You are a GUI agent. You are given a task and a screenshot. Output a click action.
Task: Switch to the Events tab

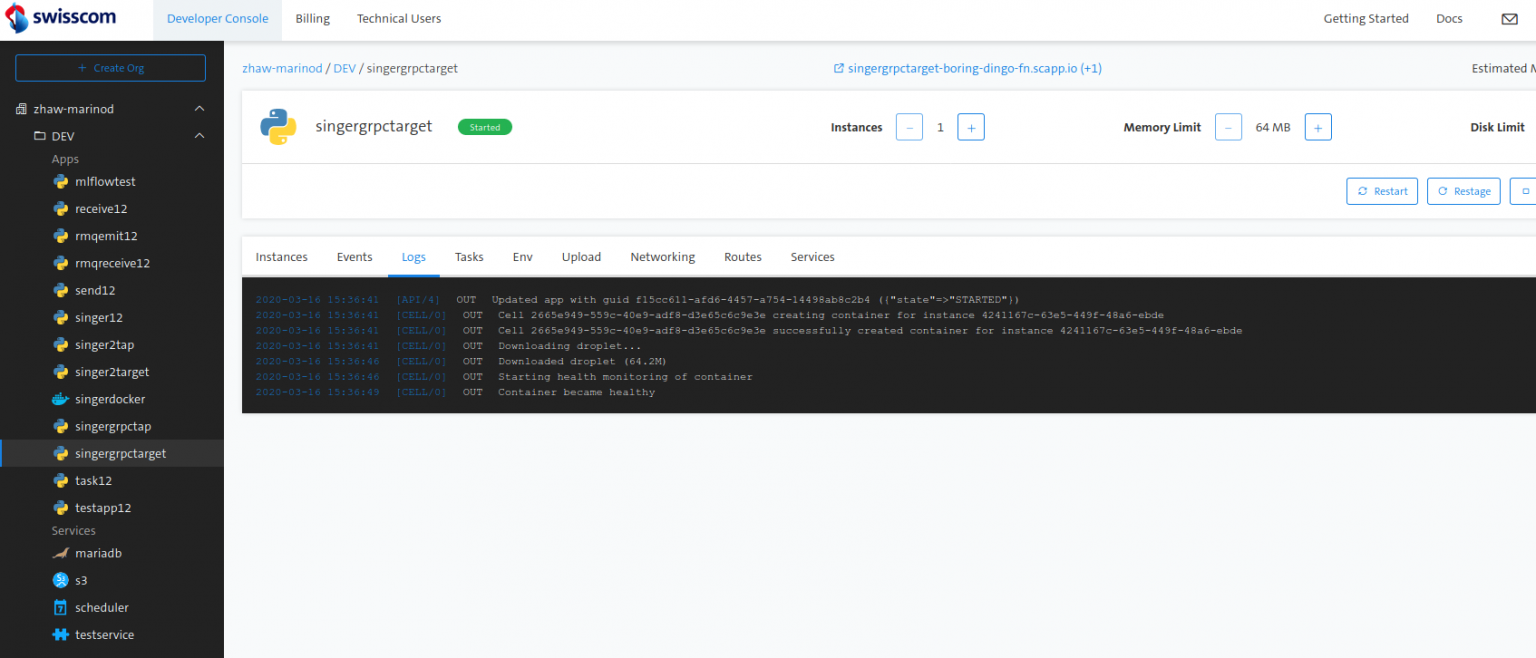[354, 257]
